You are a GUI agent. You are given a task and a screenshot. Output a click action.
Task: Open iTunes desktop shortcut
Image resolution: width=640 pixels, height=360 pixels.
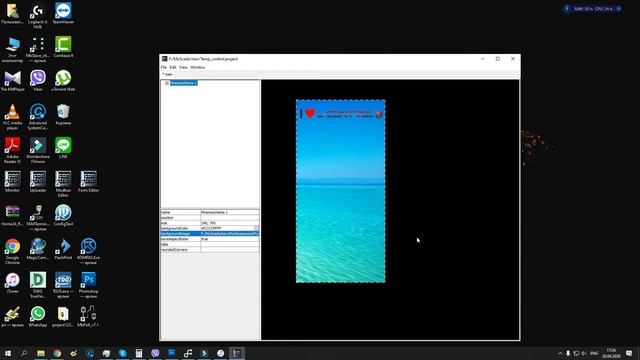pyautogui.click(x=12, y=283)
